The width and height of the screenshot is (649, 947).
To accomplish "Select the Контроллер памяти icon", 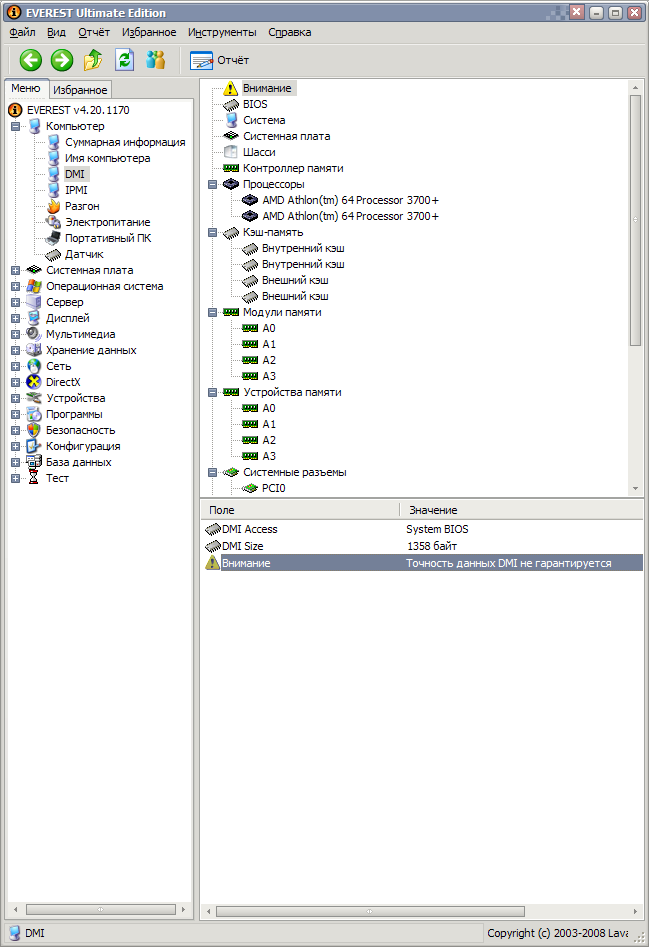I will (x=231, y=168).
